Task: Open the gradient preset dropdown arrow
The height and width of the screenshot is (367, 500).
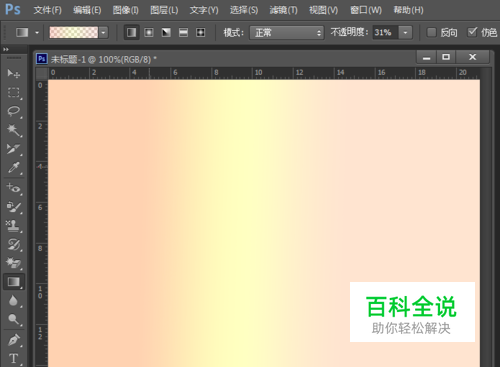Action: tap(104, 33)
